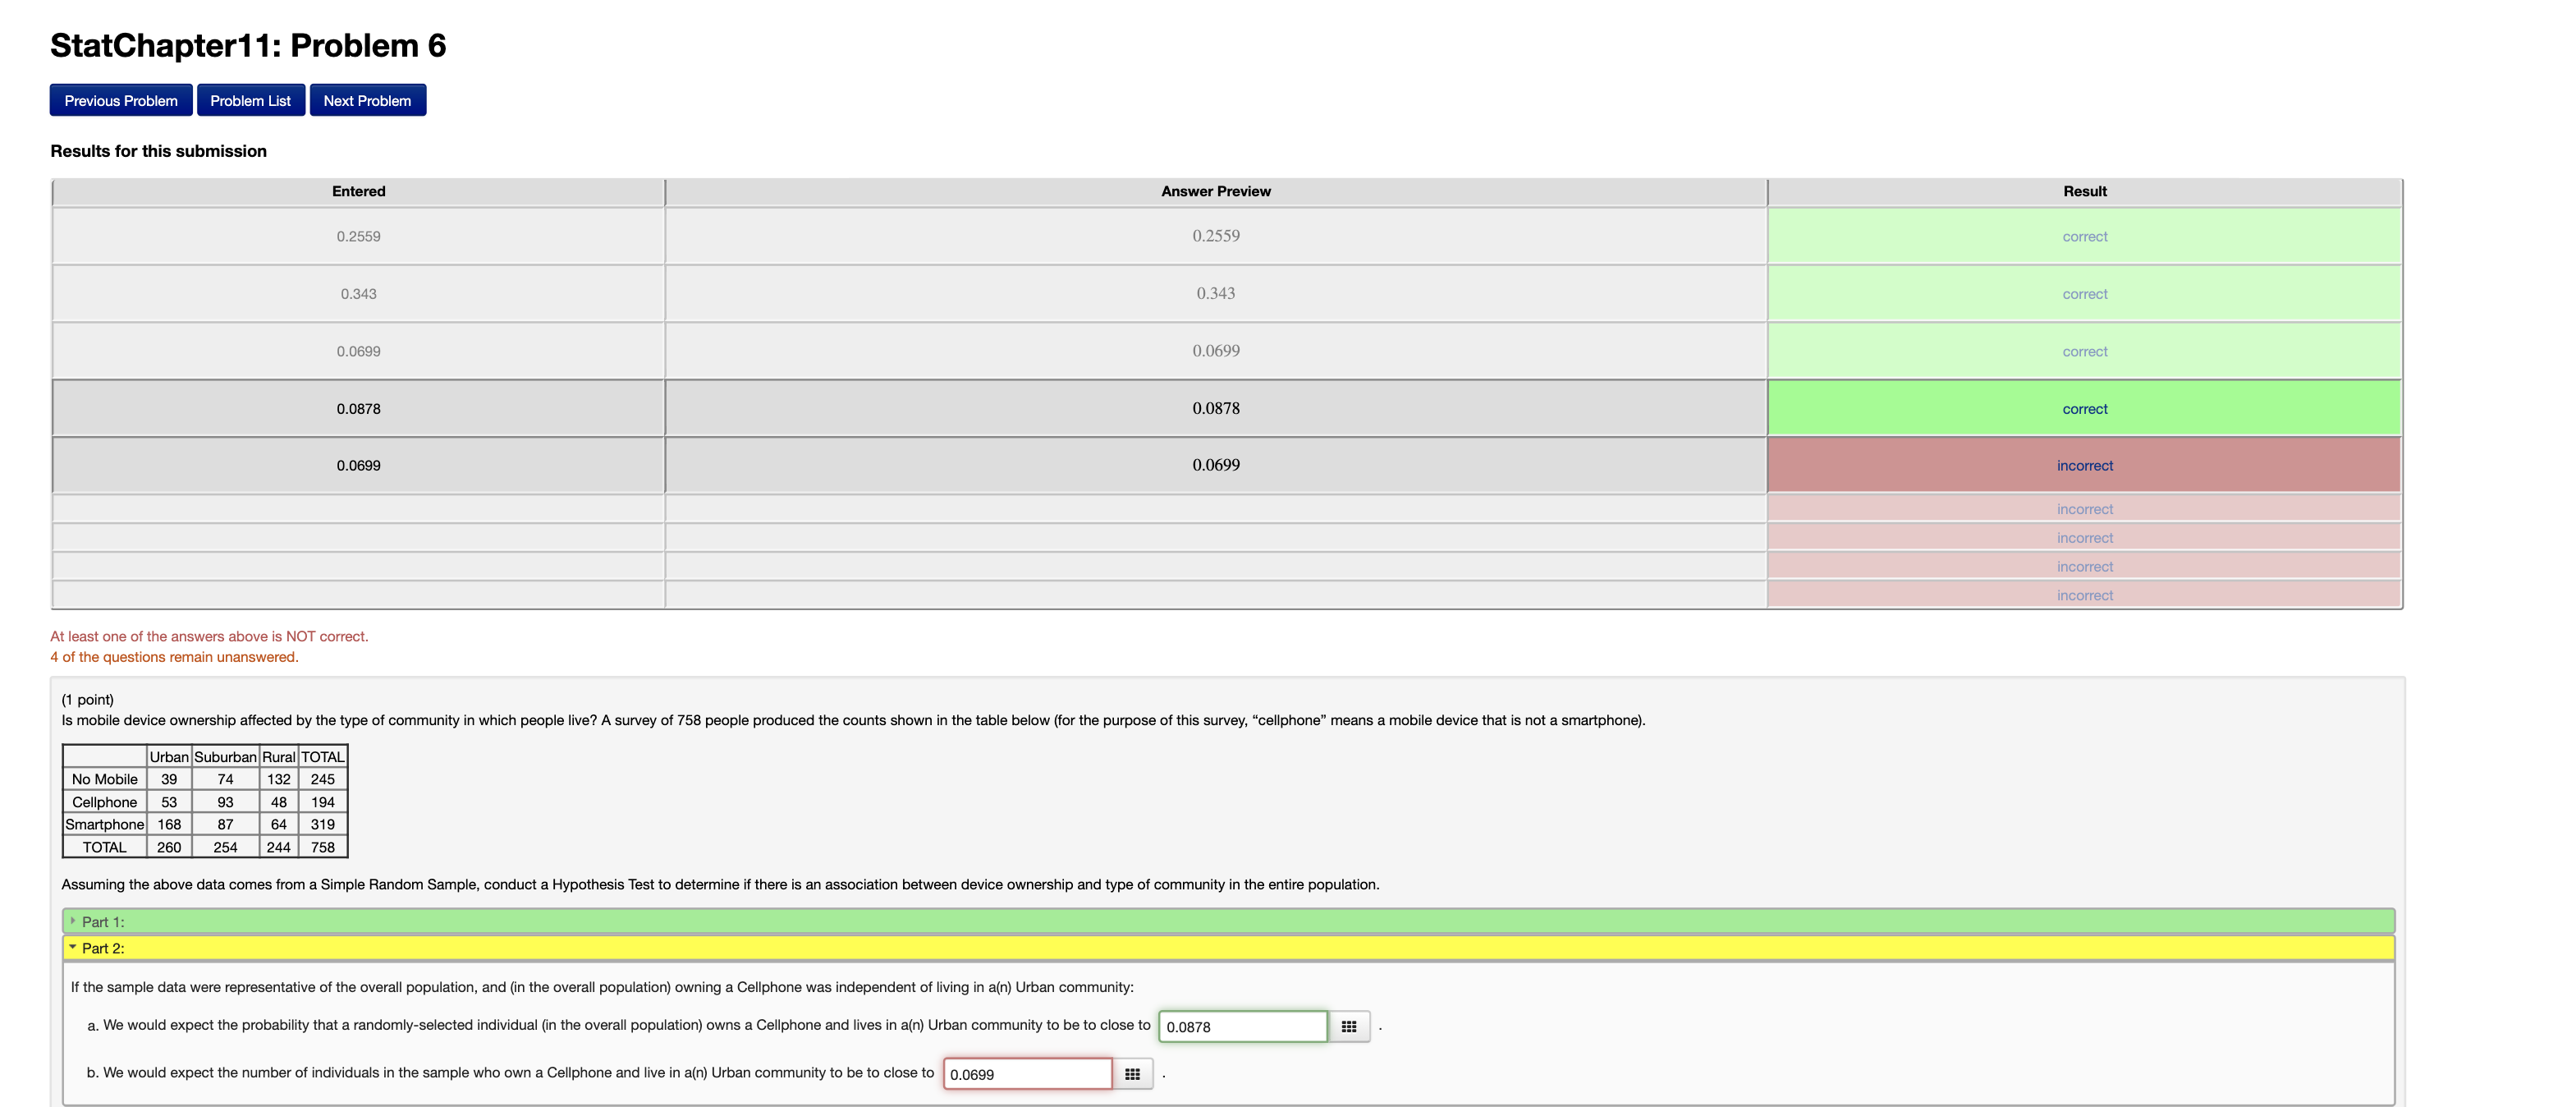Click the last incorrect link in results table
Screen dimensions: 2576x1107
point(2084,595)
